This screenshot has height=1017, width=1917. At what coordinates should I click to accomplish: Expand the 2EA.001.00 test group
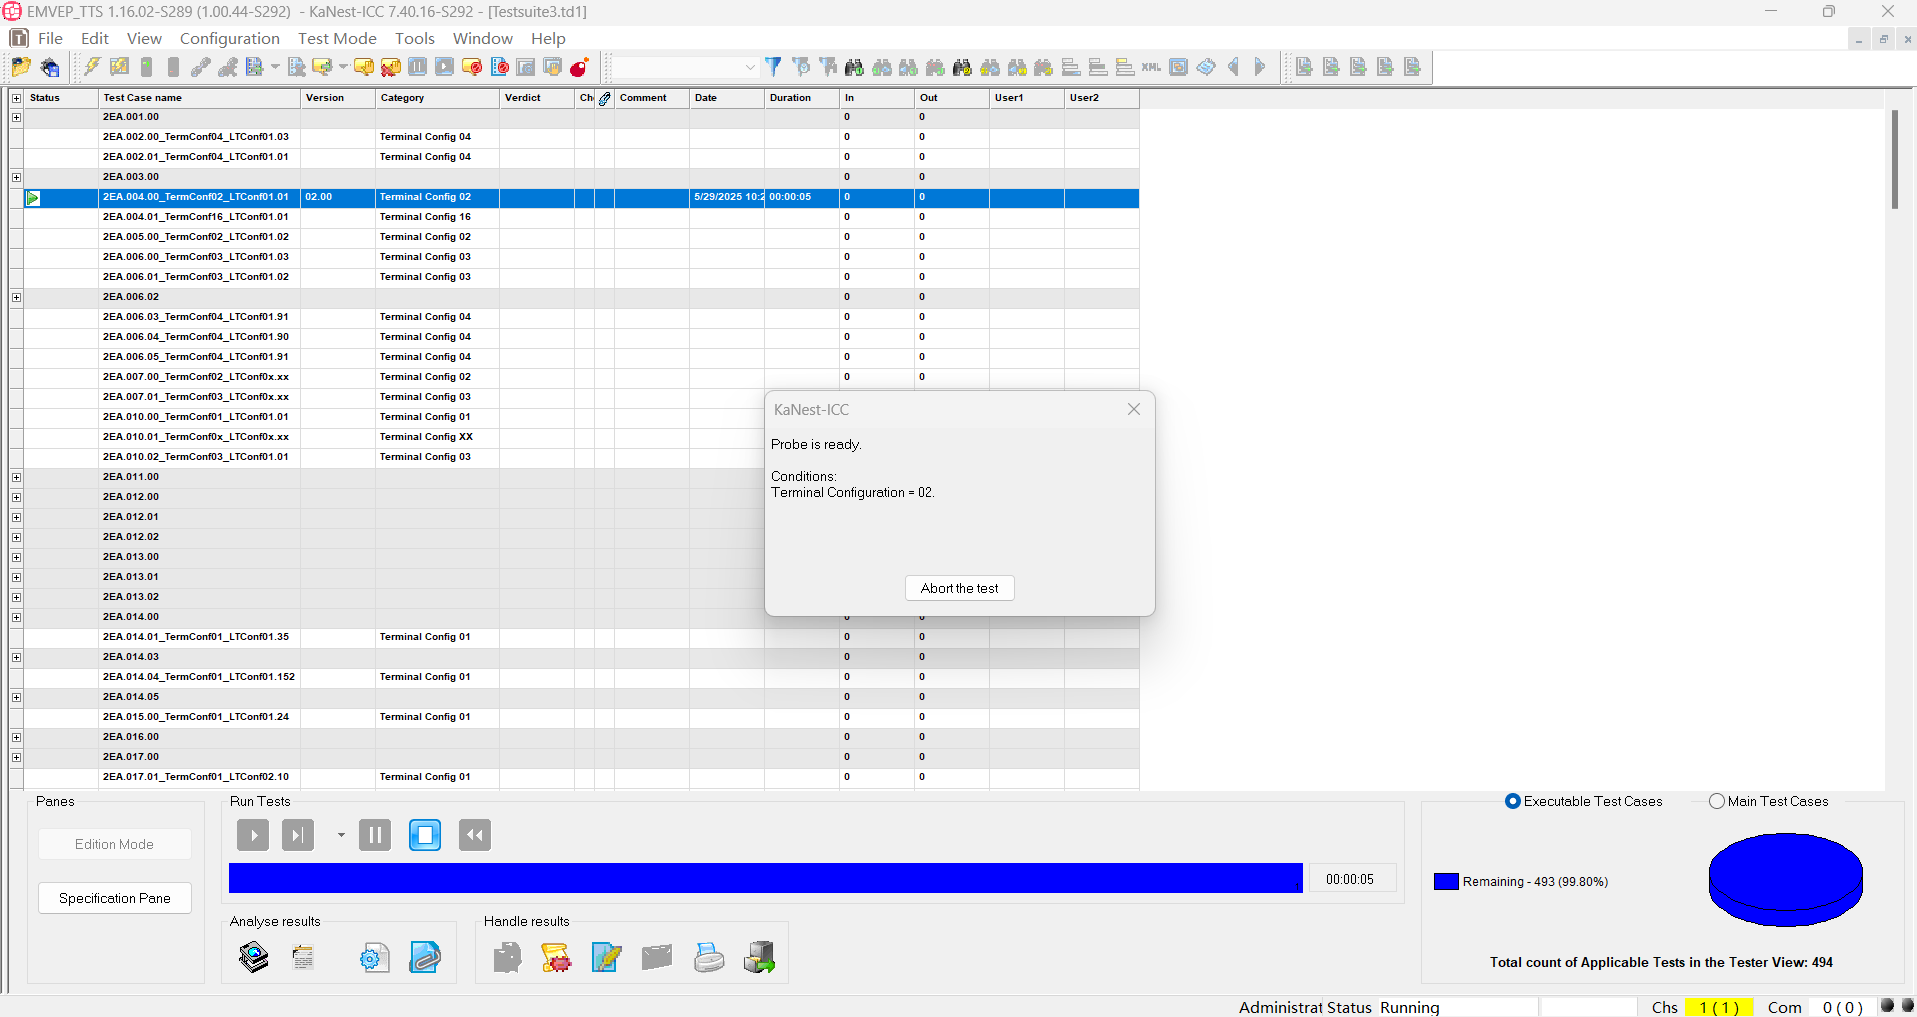click(x=16, y=117)
